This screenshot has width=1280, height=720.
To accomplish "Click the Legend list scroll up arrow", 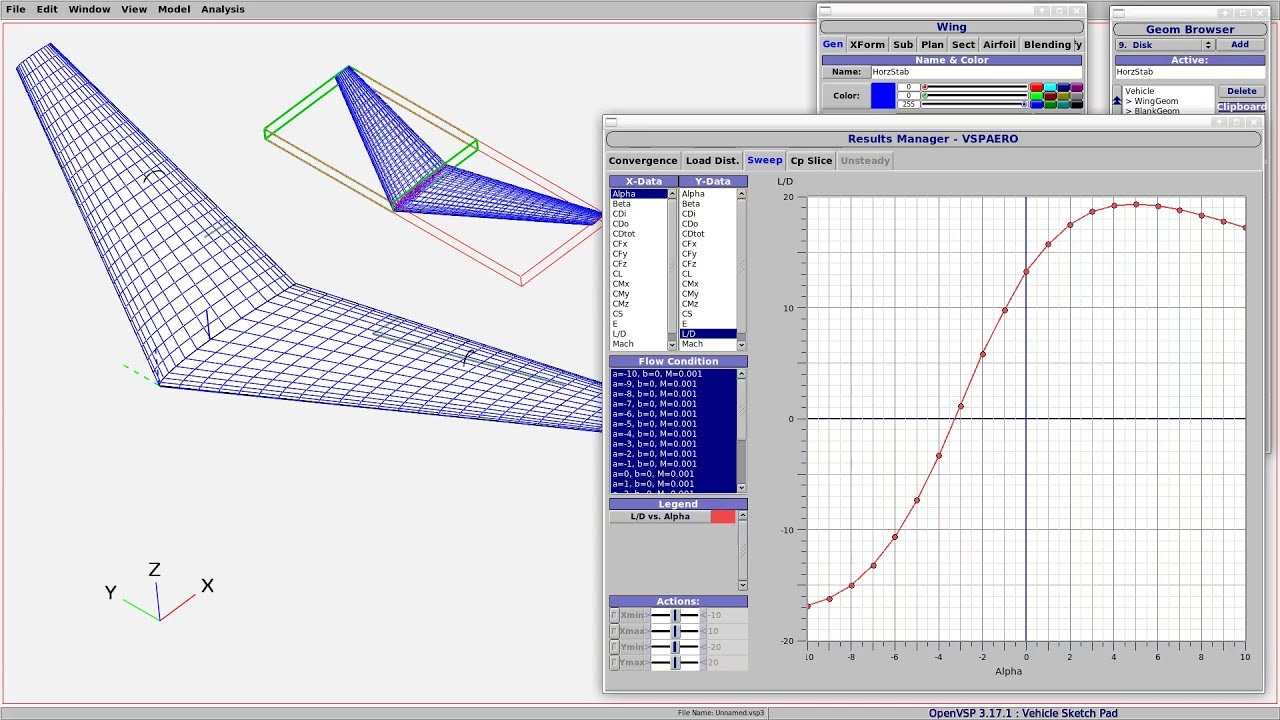I will pos(742,516).
